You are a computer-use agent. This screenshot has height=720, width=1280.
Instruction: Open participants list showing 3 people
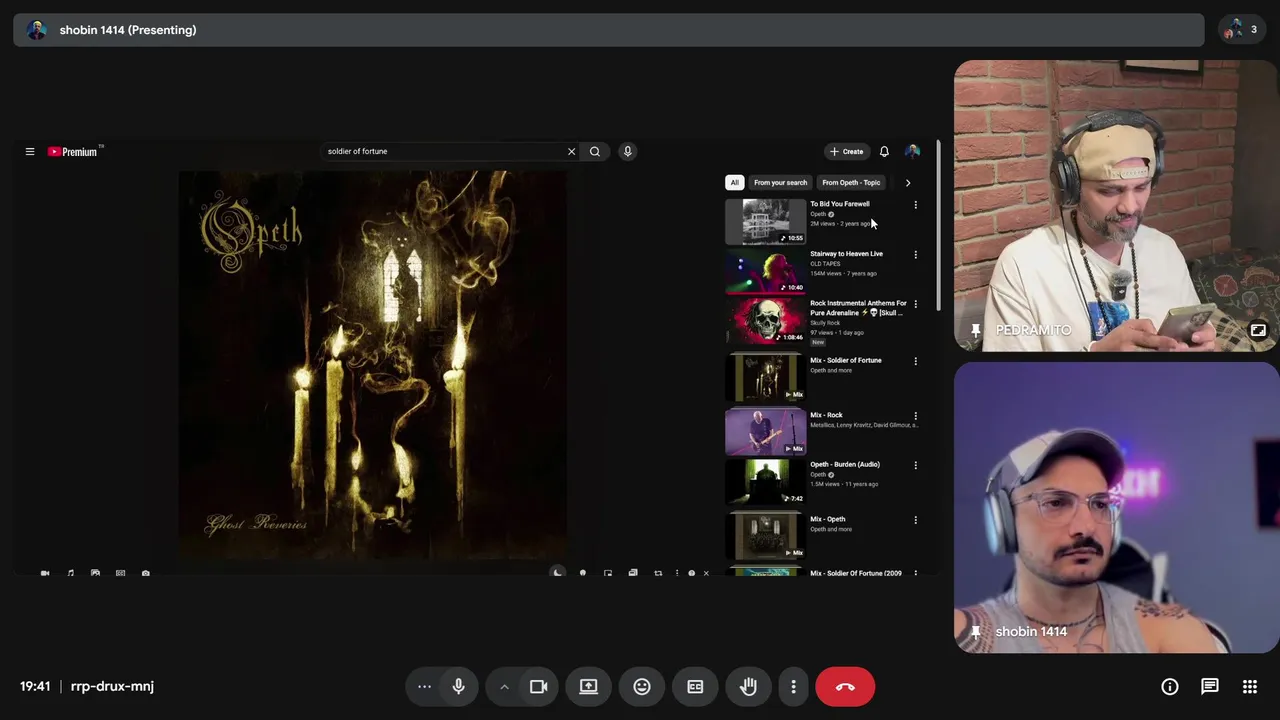pyautogui.click(x=1243, y=30)
